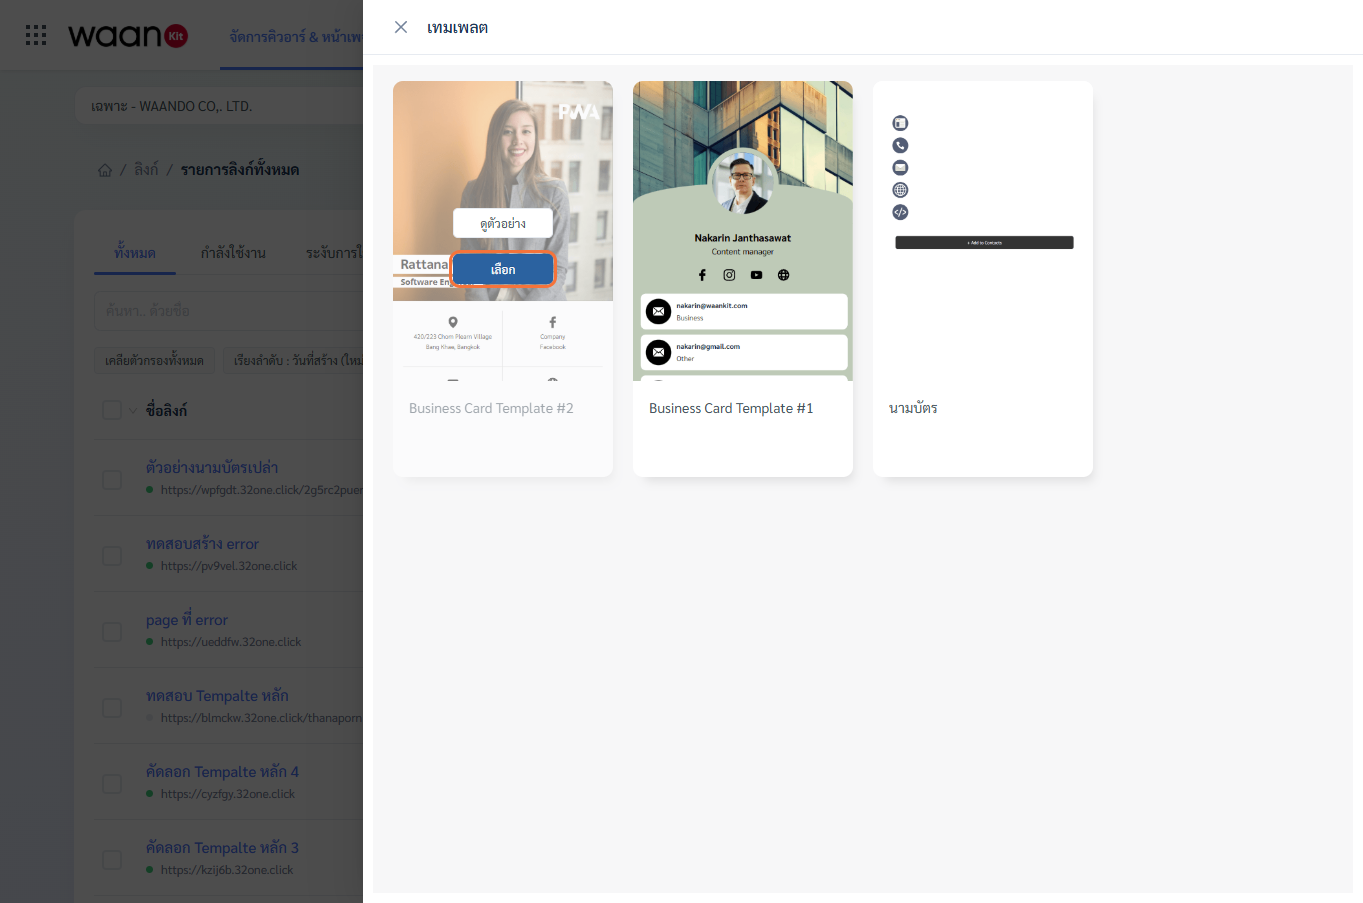Image resolution: width=1363 pixels, height=903 pixels.
Task: Click the ชื่อลิงก์ column header
Action: pyautogui.click(x=166, y=410)
